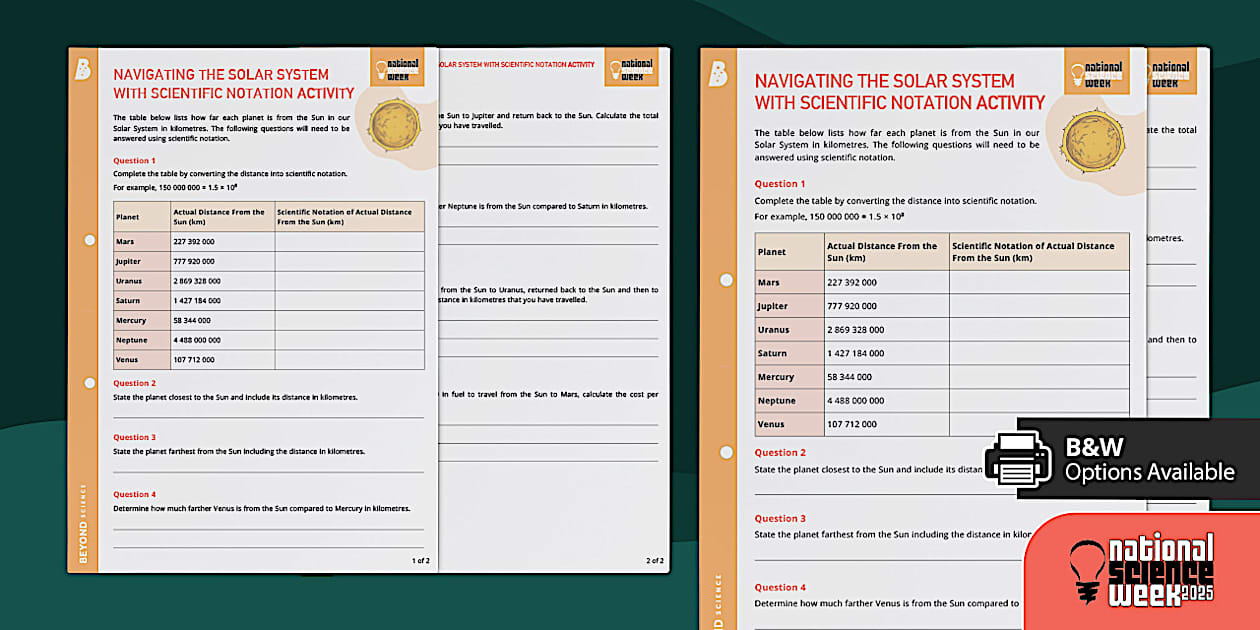Click the sun illustration on the left worksheet
The image size is (1260, 630).
(x=393, y=123)
